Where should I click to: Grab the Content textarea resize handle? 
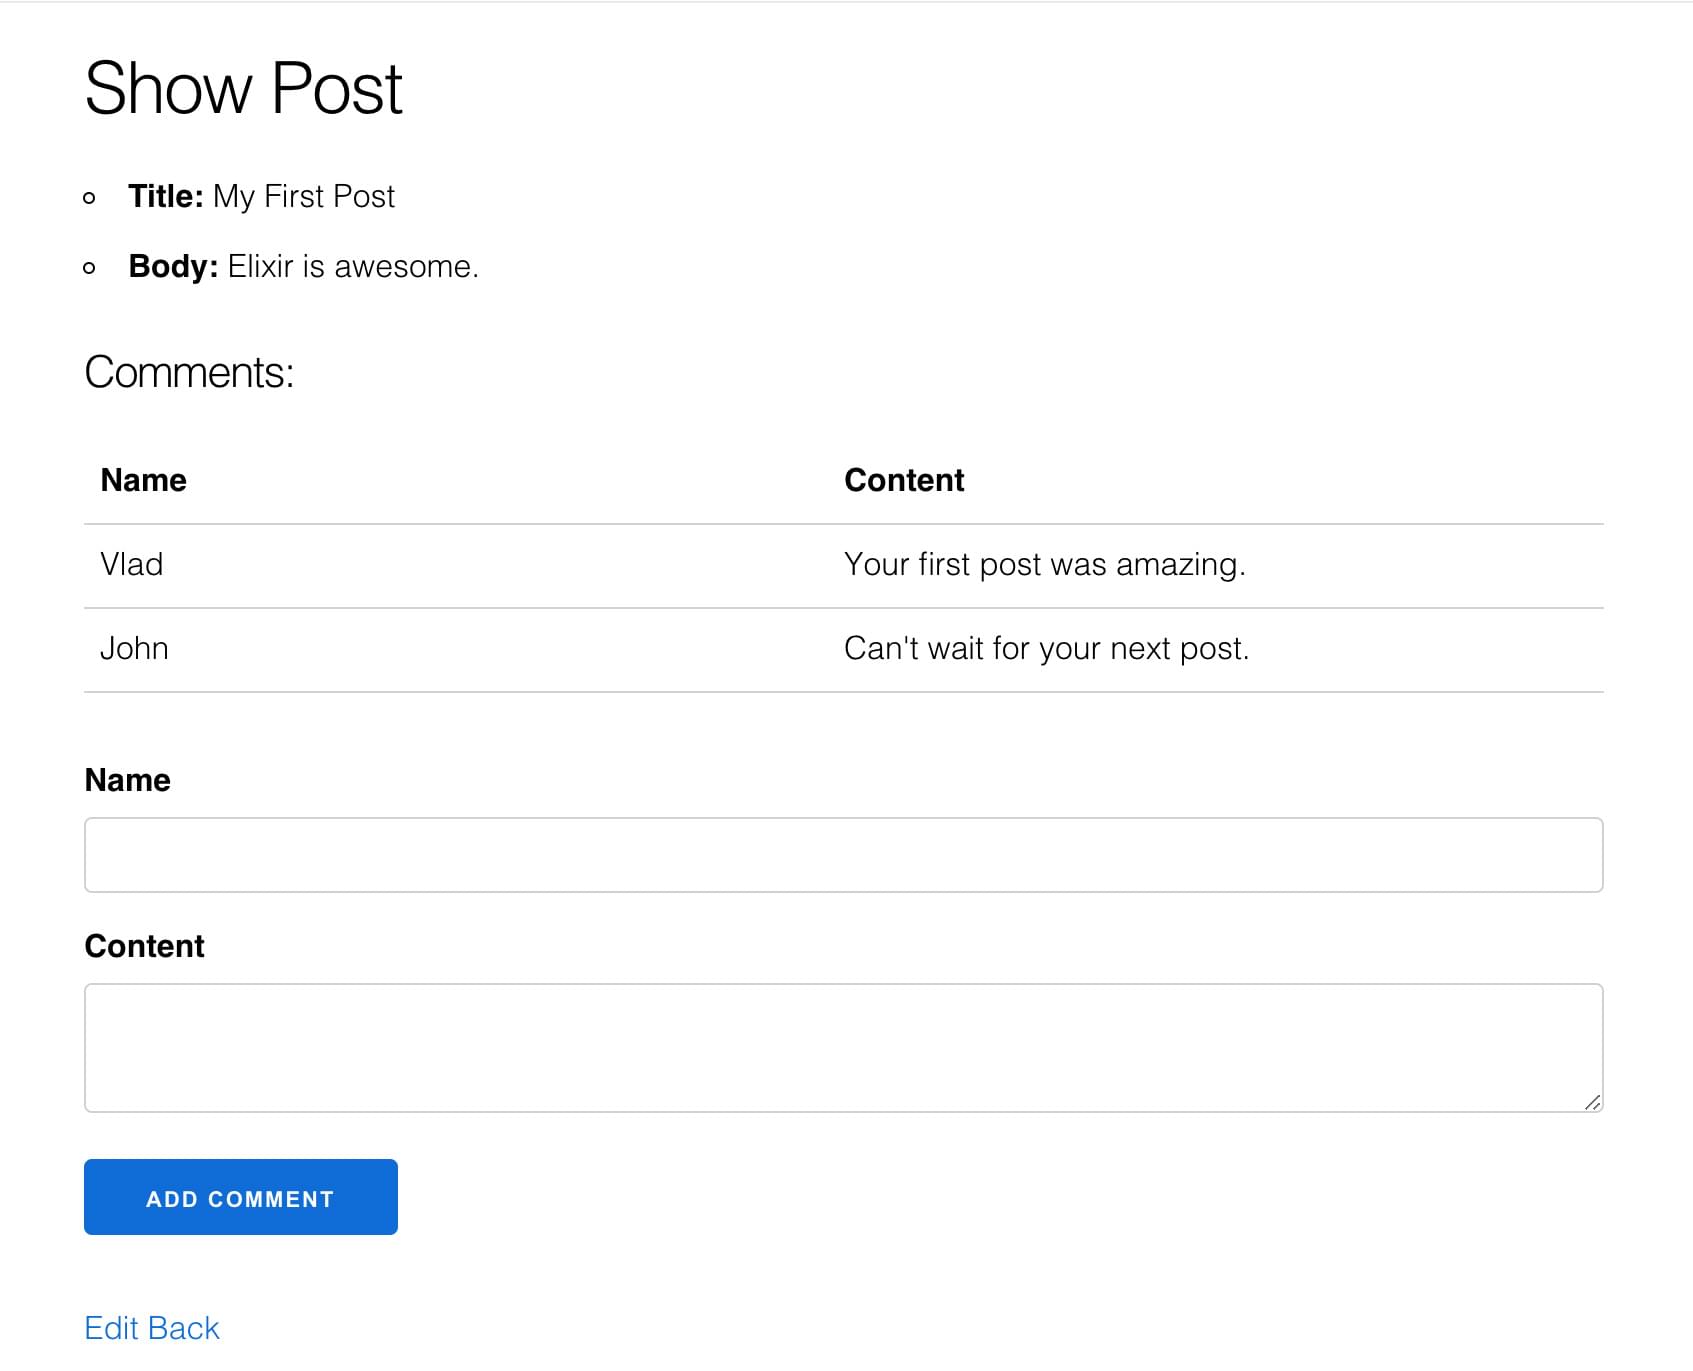coord(1593,1102)
